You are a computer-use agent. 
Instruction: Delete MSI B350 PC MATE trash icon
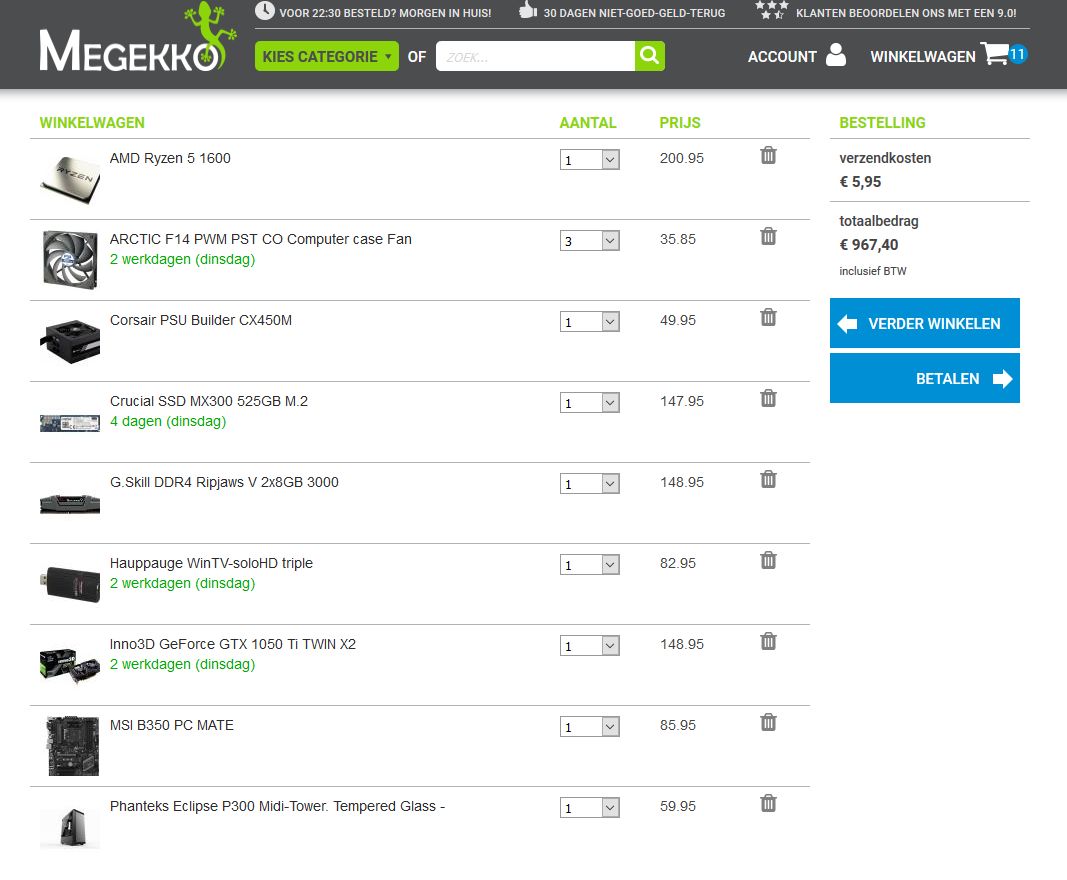[768, 723]
